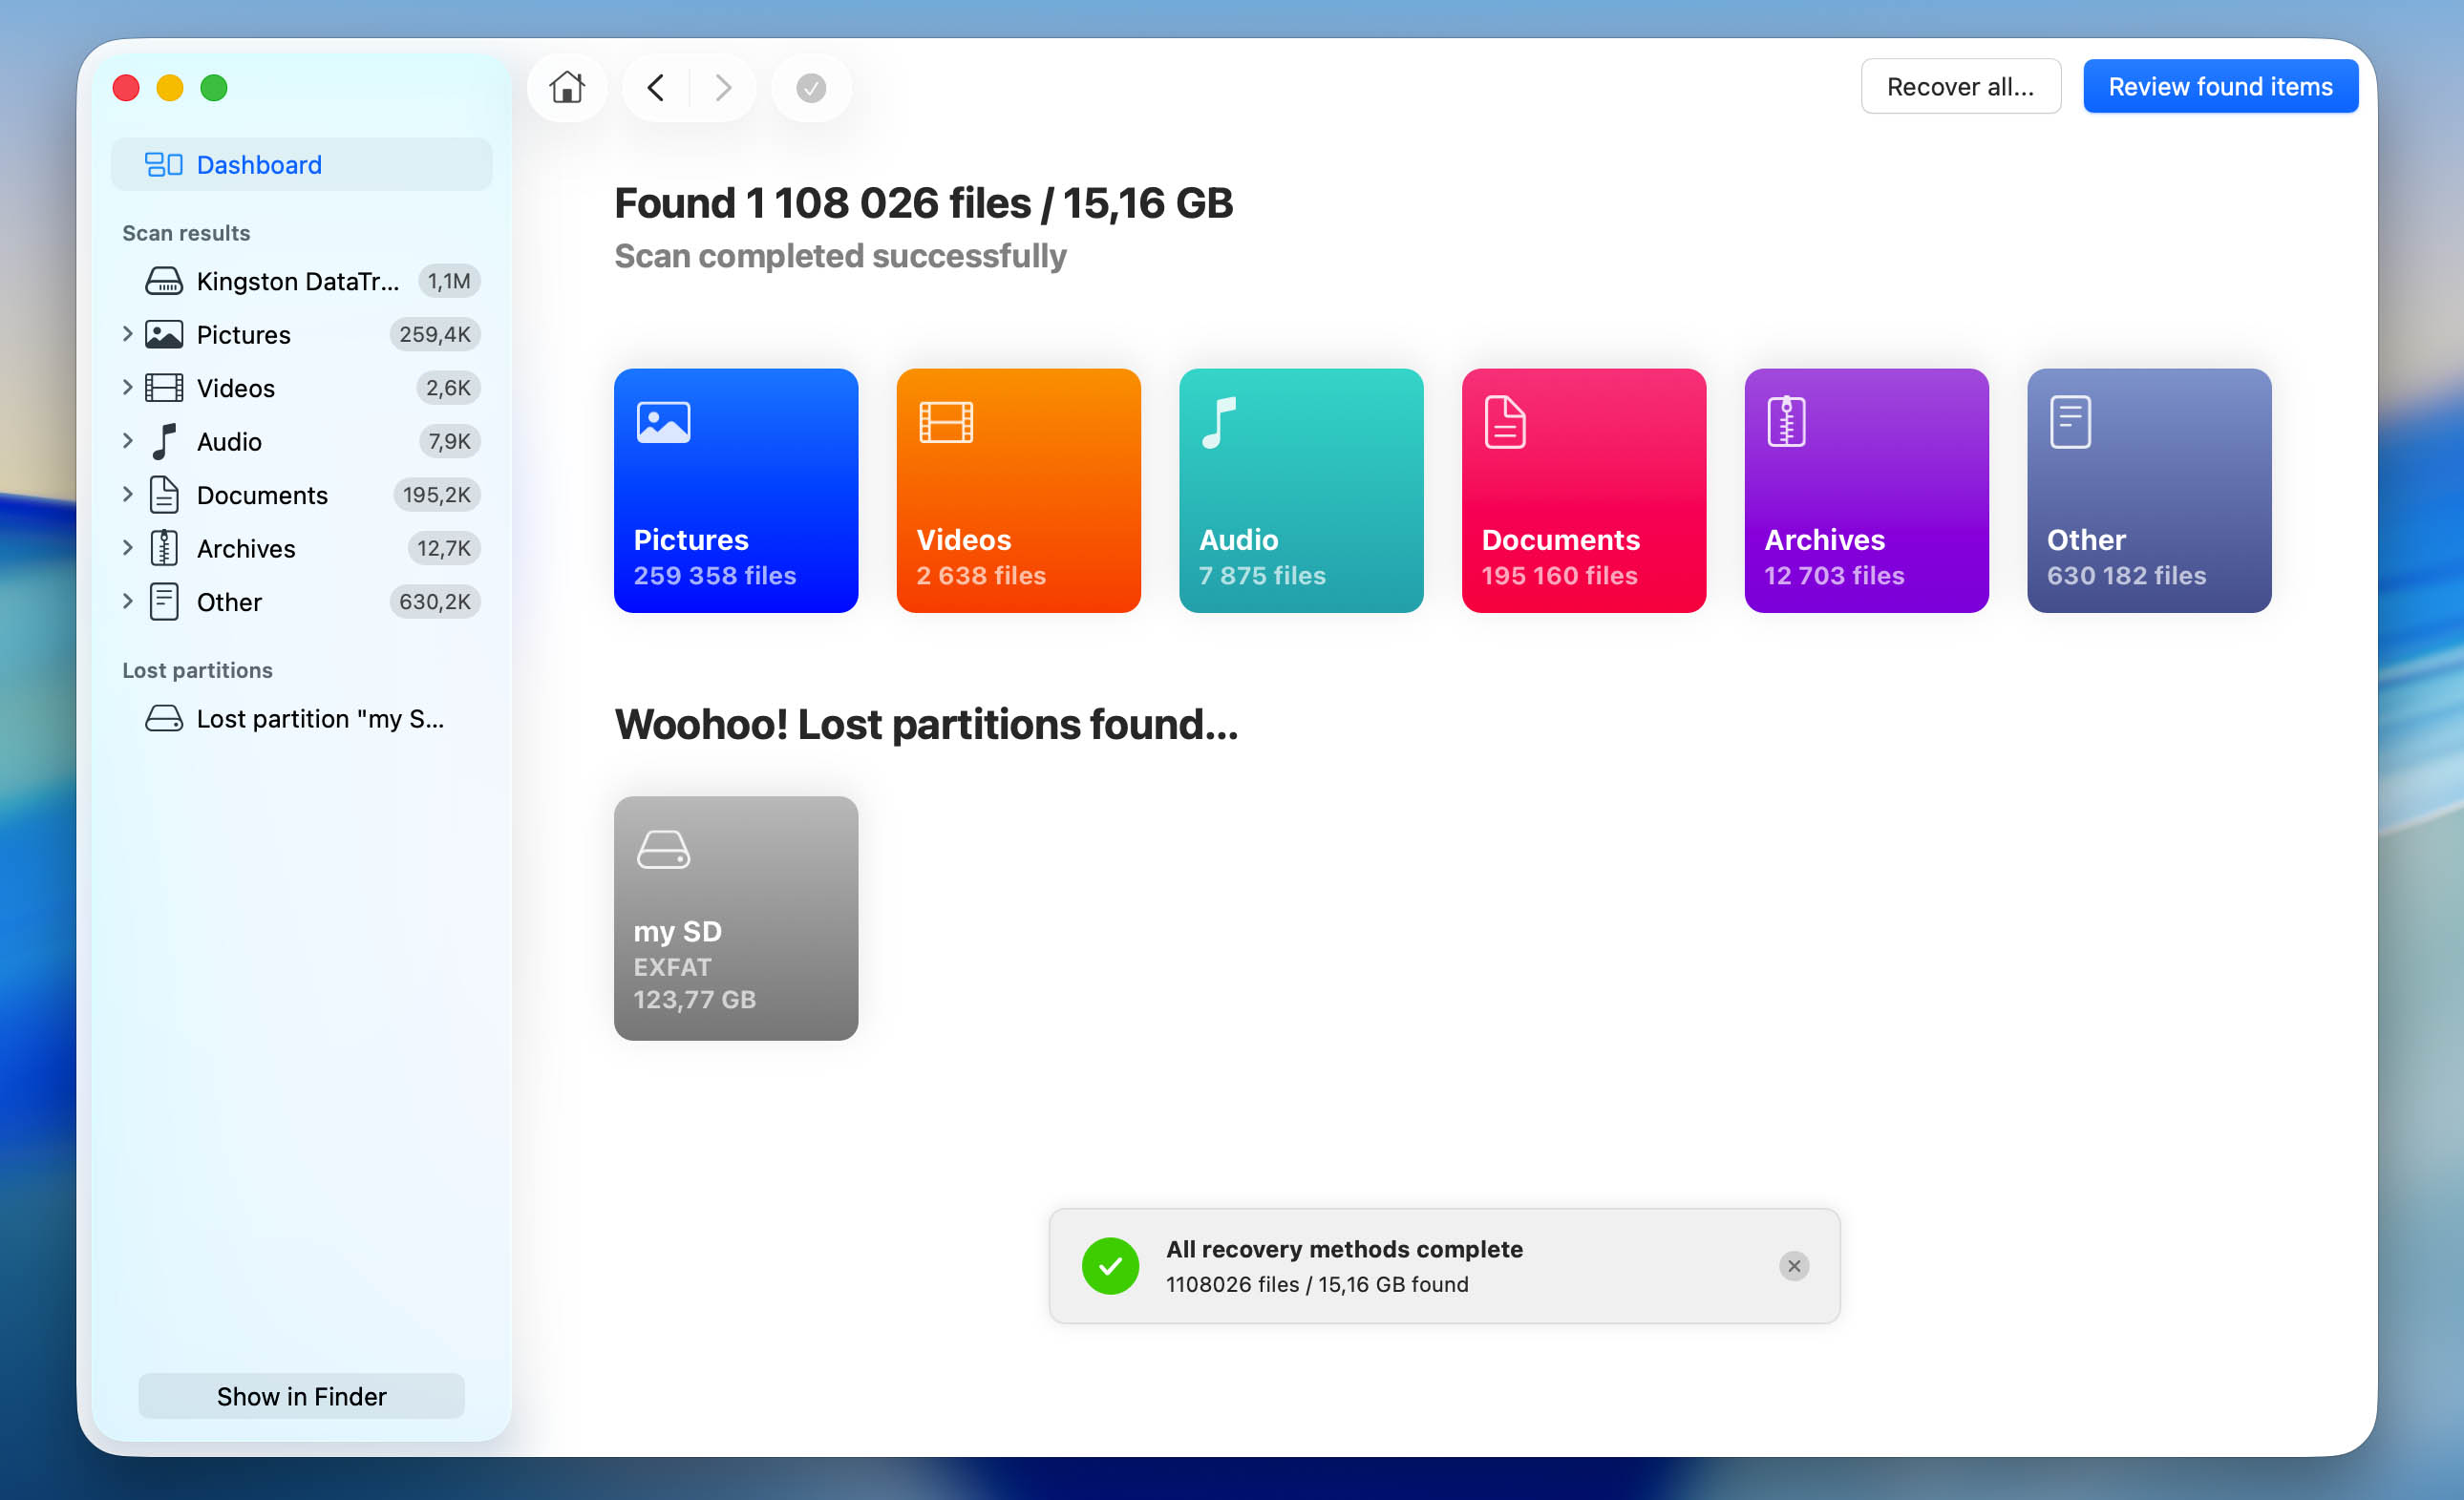Open the Videos card with 2 638 files
The width and height of the screenshot is (2464, 1500).
point(1018,491)
